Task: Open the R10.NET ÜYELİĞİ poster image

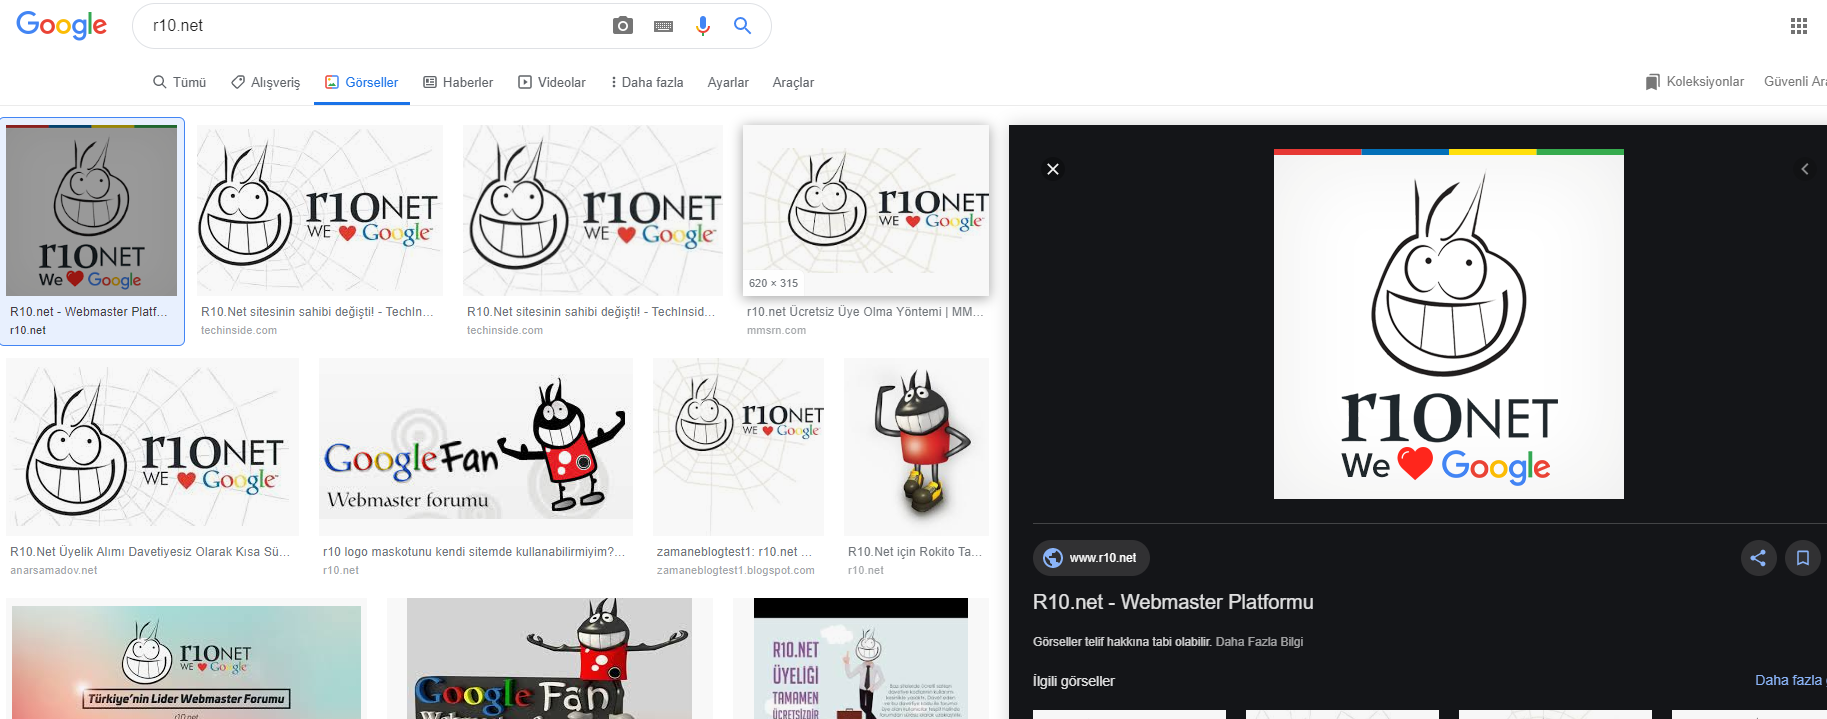Action: tap(861, 659)
